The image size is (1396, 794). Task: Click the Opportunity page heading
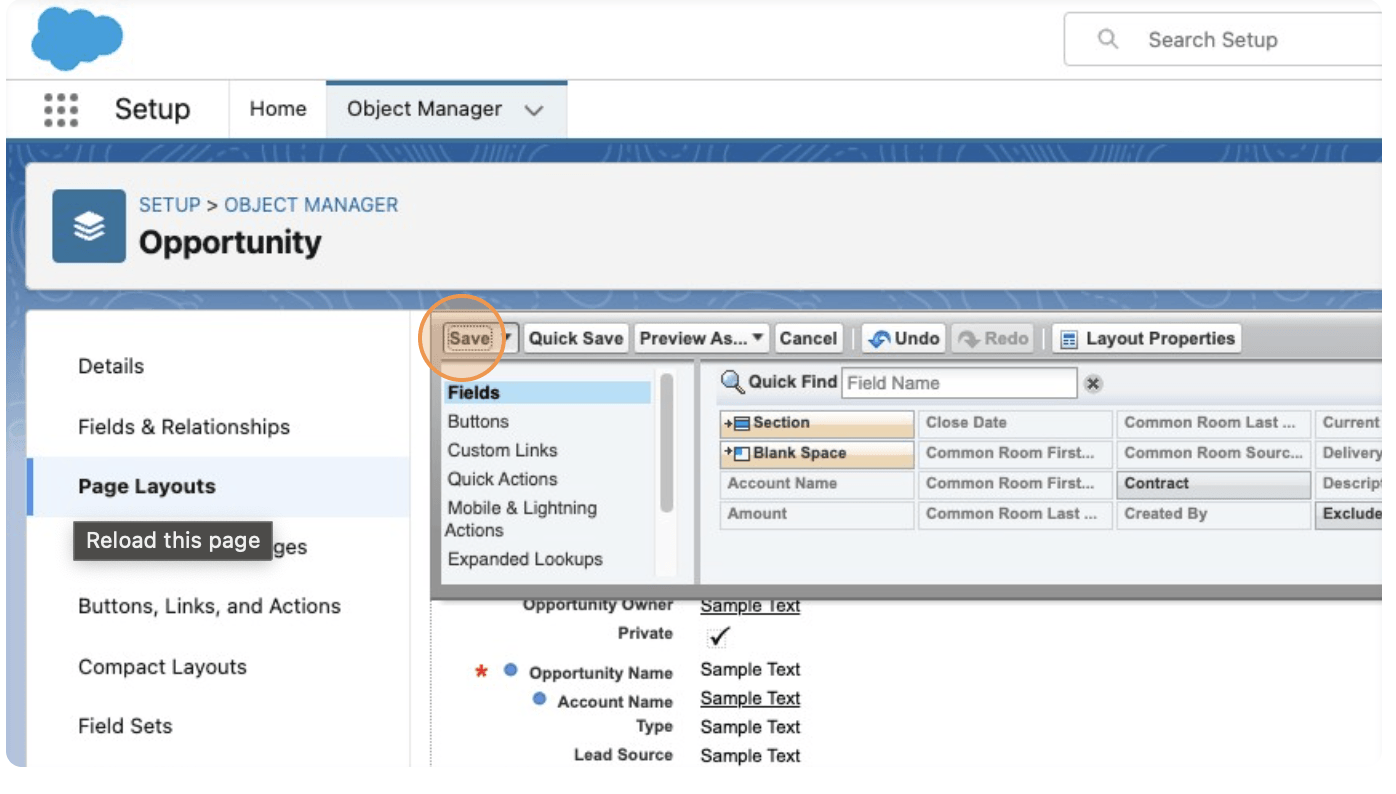coord(230,243)
